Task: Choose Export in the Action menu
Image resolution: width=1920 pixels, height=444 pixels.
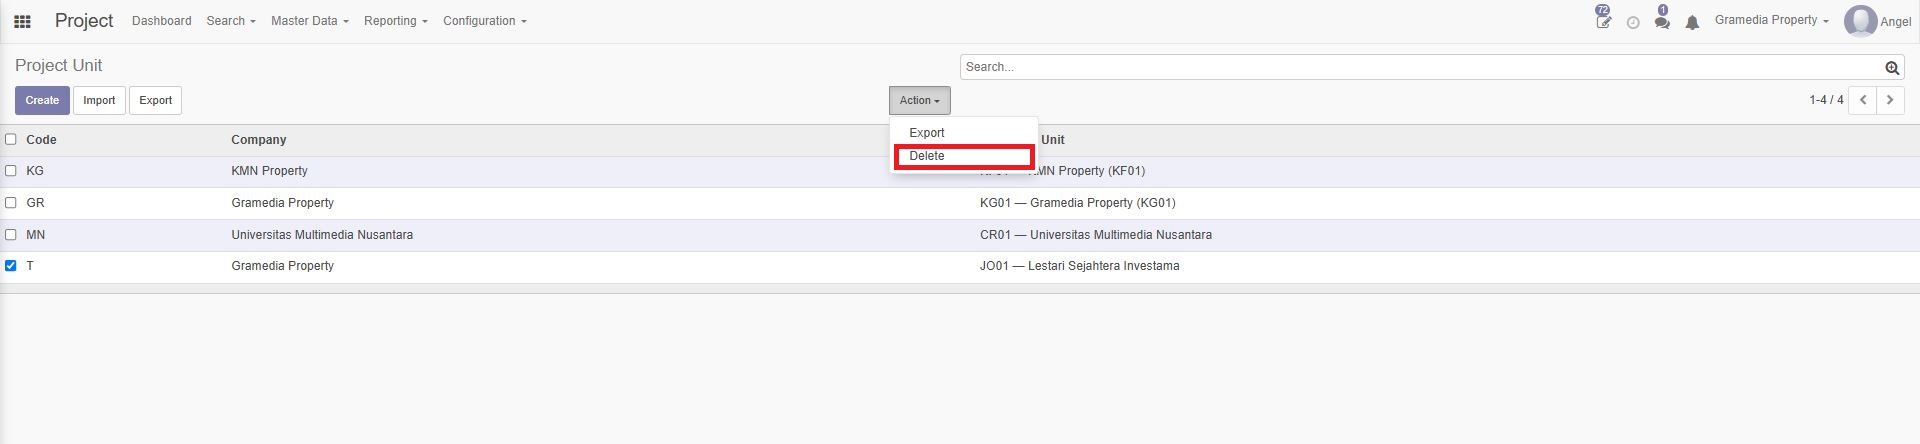Action: tap(927, 133)
